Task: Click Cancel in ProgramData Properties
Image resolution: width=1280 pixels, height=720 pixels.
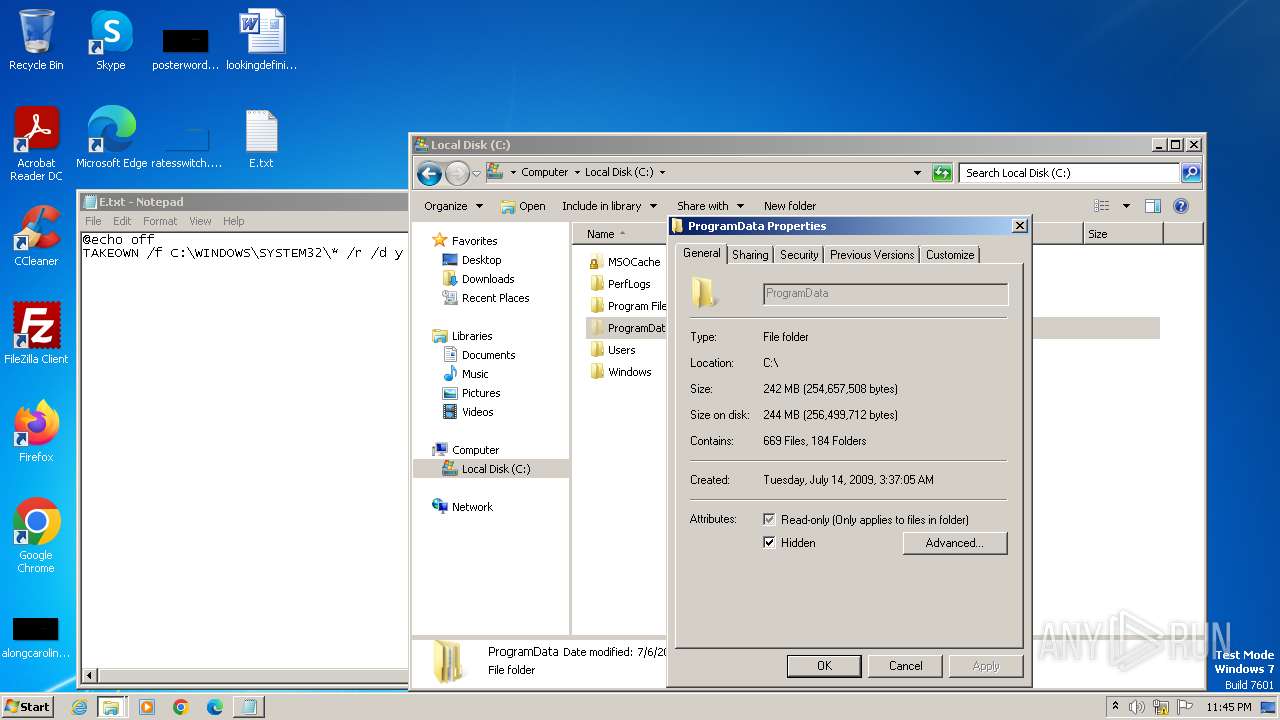Action: pos(906,666)
